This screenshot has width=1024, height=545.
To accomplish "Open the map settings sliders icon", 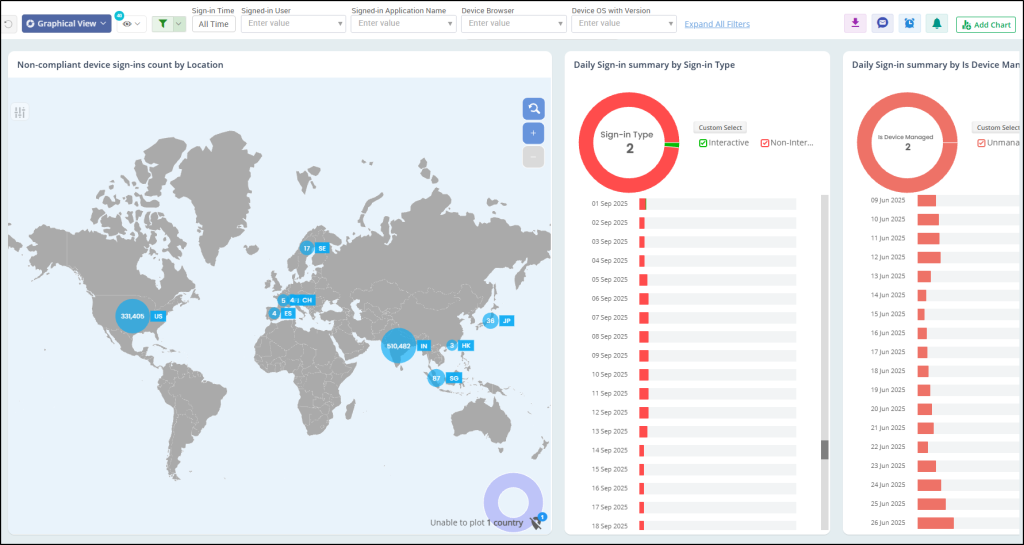I will 20,112.
